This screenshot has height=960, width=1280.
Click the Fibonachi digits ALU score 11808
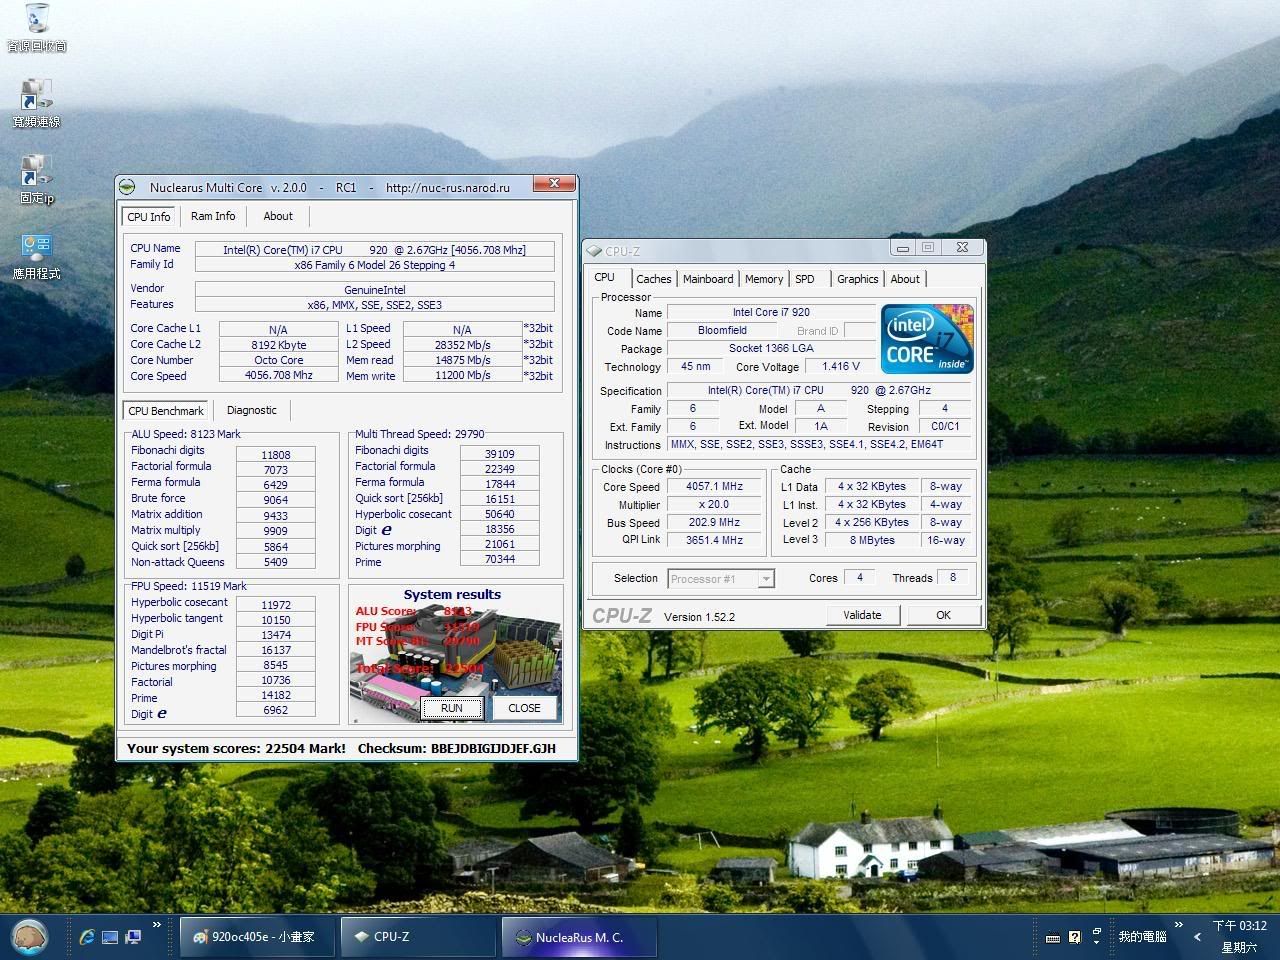point(276,454)
